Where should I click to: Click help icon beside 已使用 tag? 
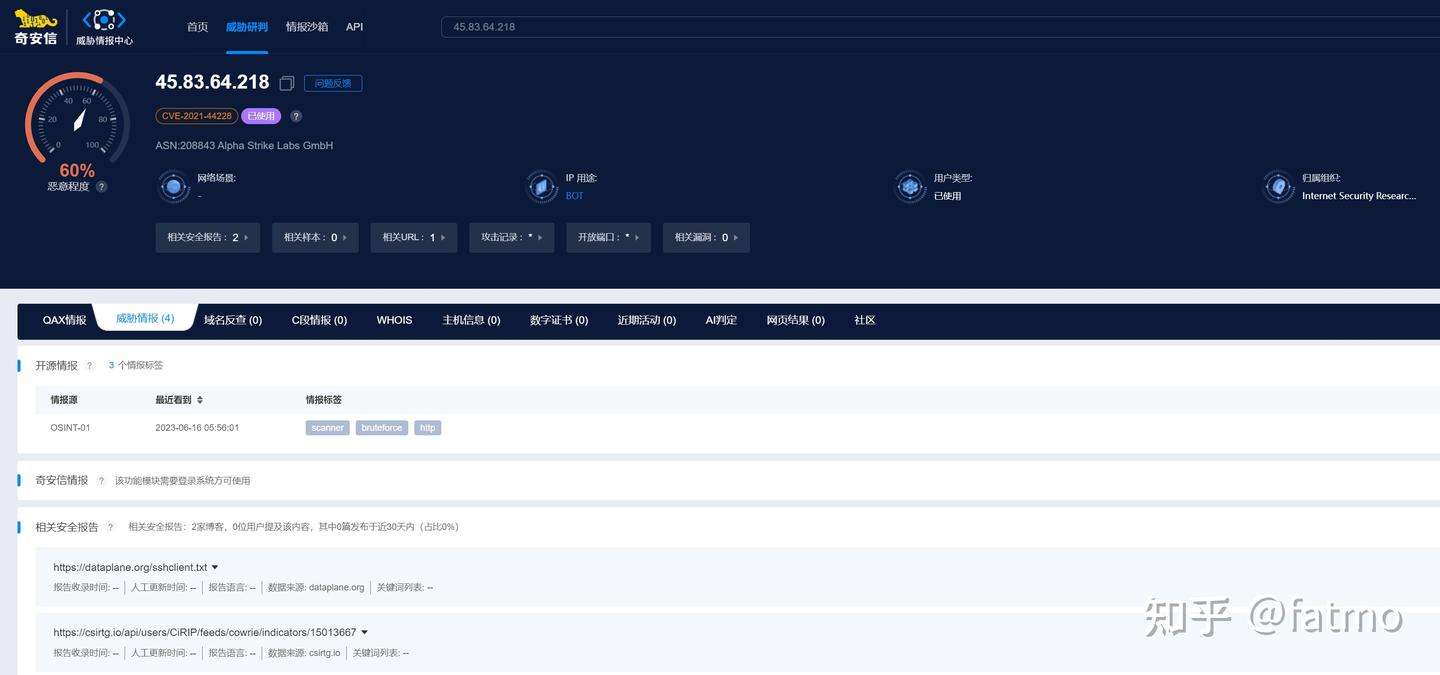point(296,116)
